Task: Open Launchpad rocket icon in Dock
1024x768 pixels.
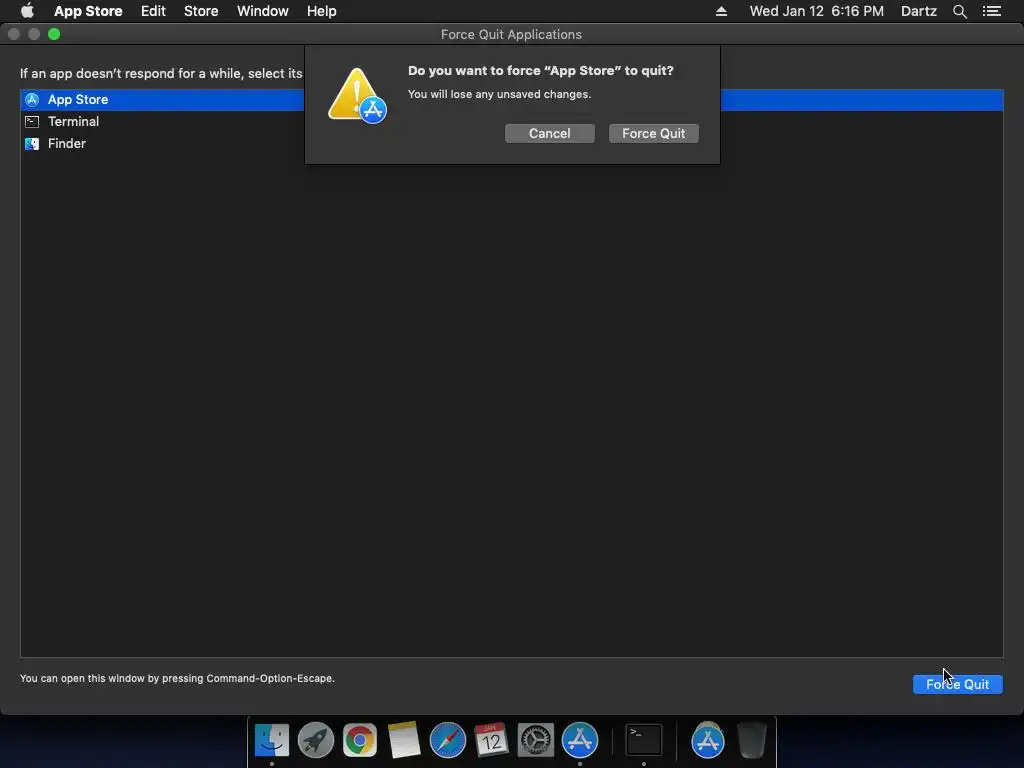Action: (315, 740)
